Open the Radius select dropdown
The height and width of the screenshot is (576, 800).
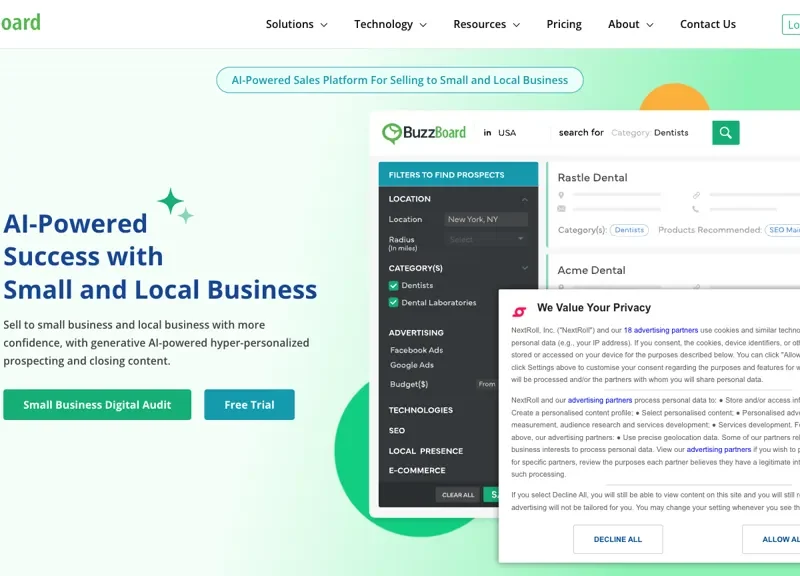pyautogui.click(x=486, y=239)
